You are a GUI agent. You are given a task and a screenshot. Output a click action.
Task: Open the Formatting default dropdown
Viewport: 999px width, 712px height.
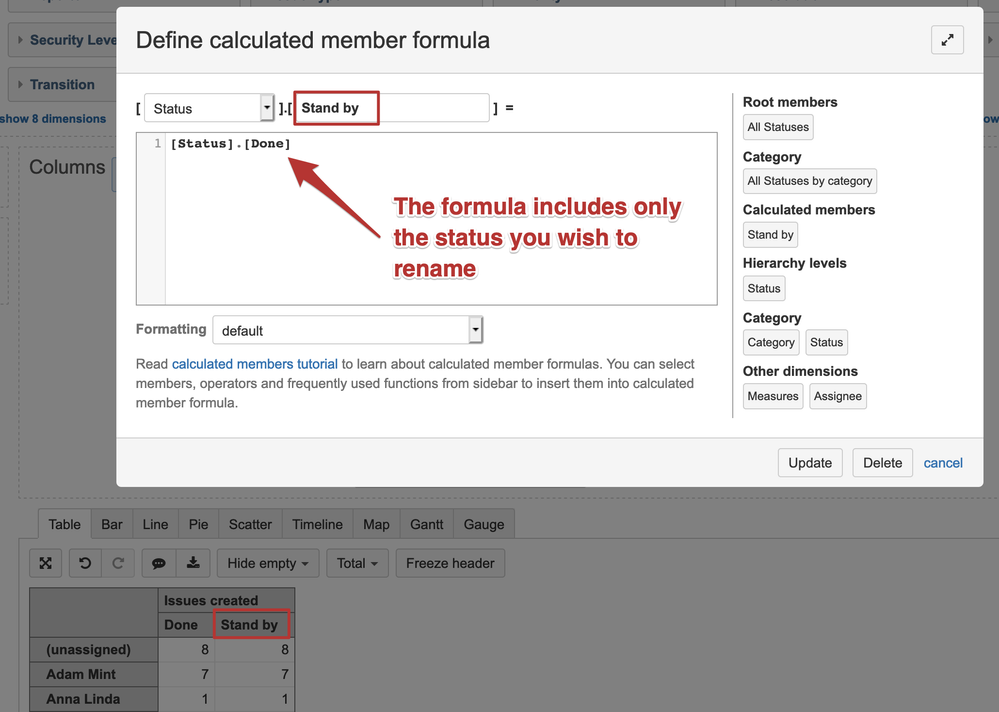coord(348,331)
